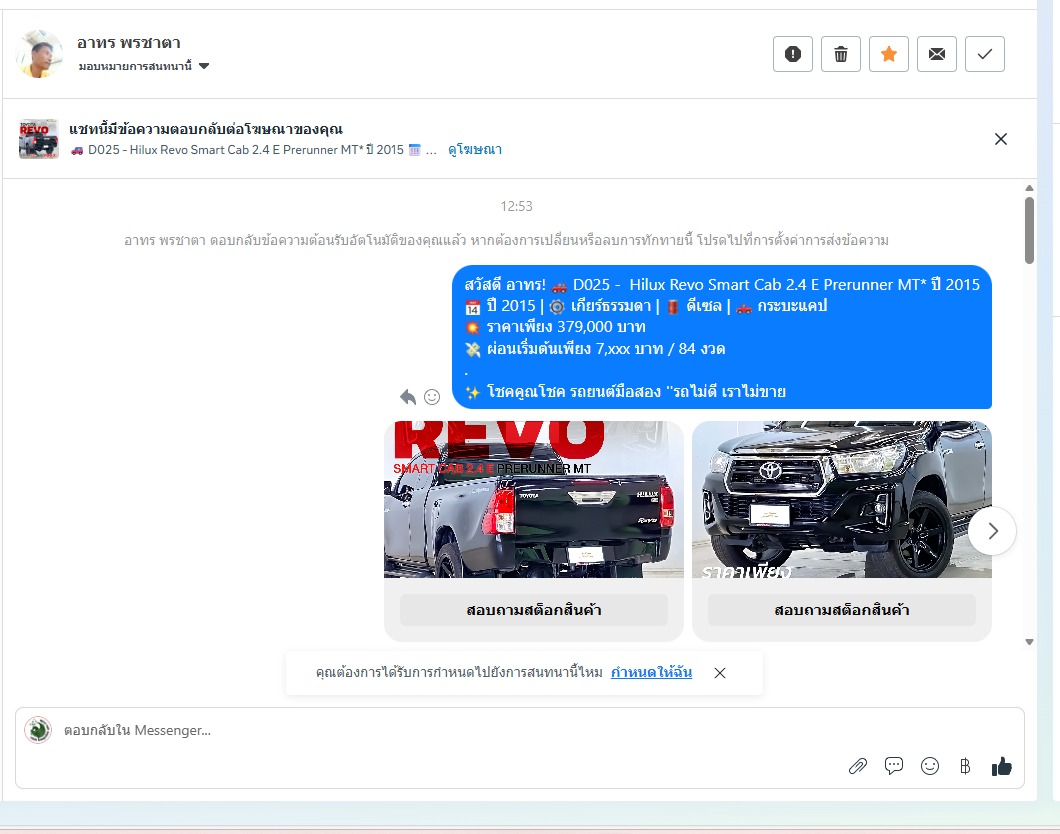Viewport: 1060px width, 834px height.
Task: Open the front view Toyota car image
Action: pos(842,499)
